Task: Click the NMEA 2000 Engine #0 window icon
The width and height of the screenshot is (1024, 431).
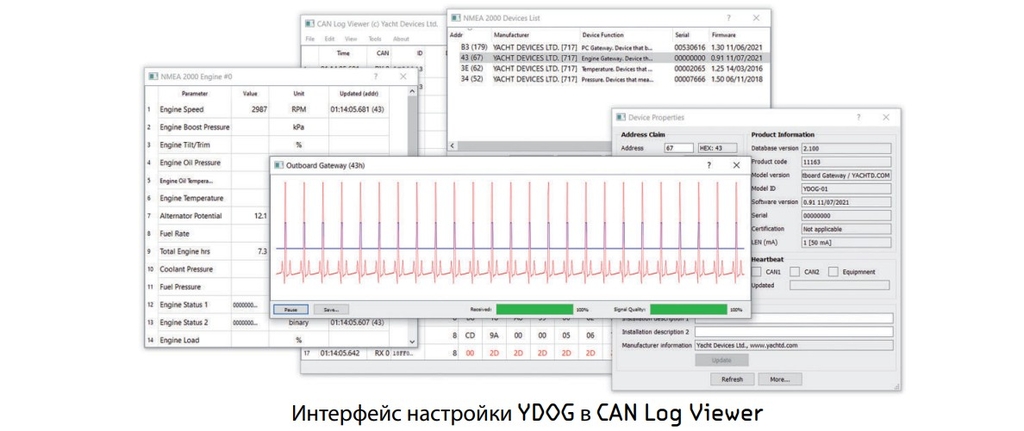Action: point(153,76)
